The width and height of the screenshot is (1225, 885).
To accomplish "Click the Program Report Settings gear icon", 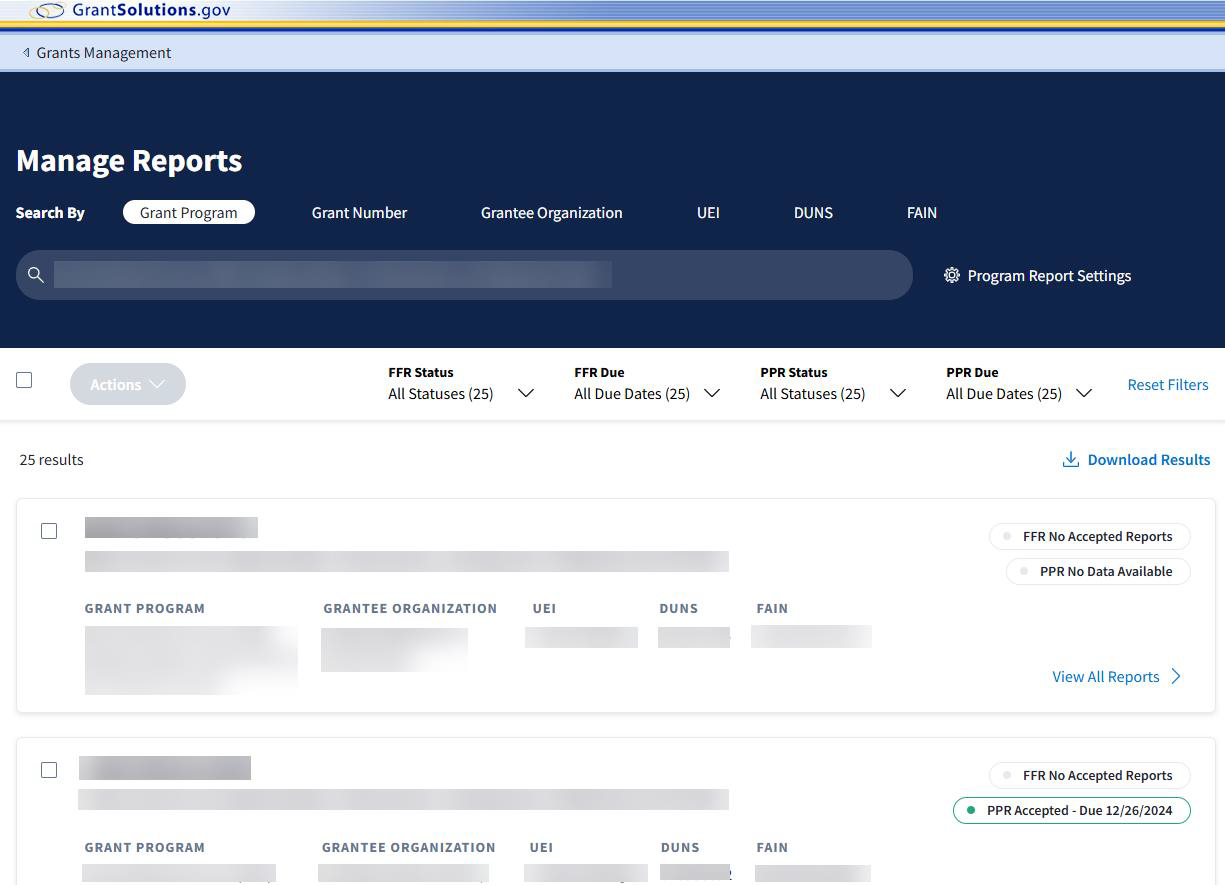I will 951,275.
